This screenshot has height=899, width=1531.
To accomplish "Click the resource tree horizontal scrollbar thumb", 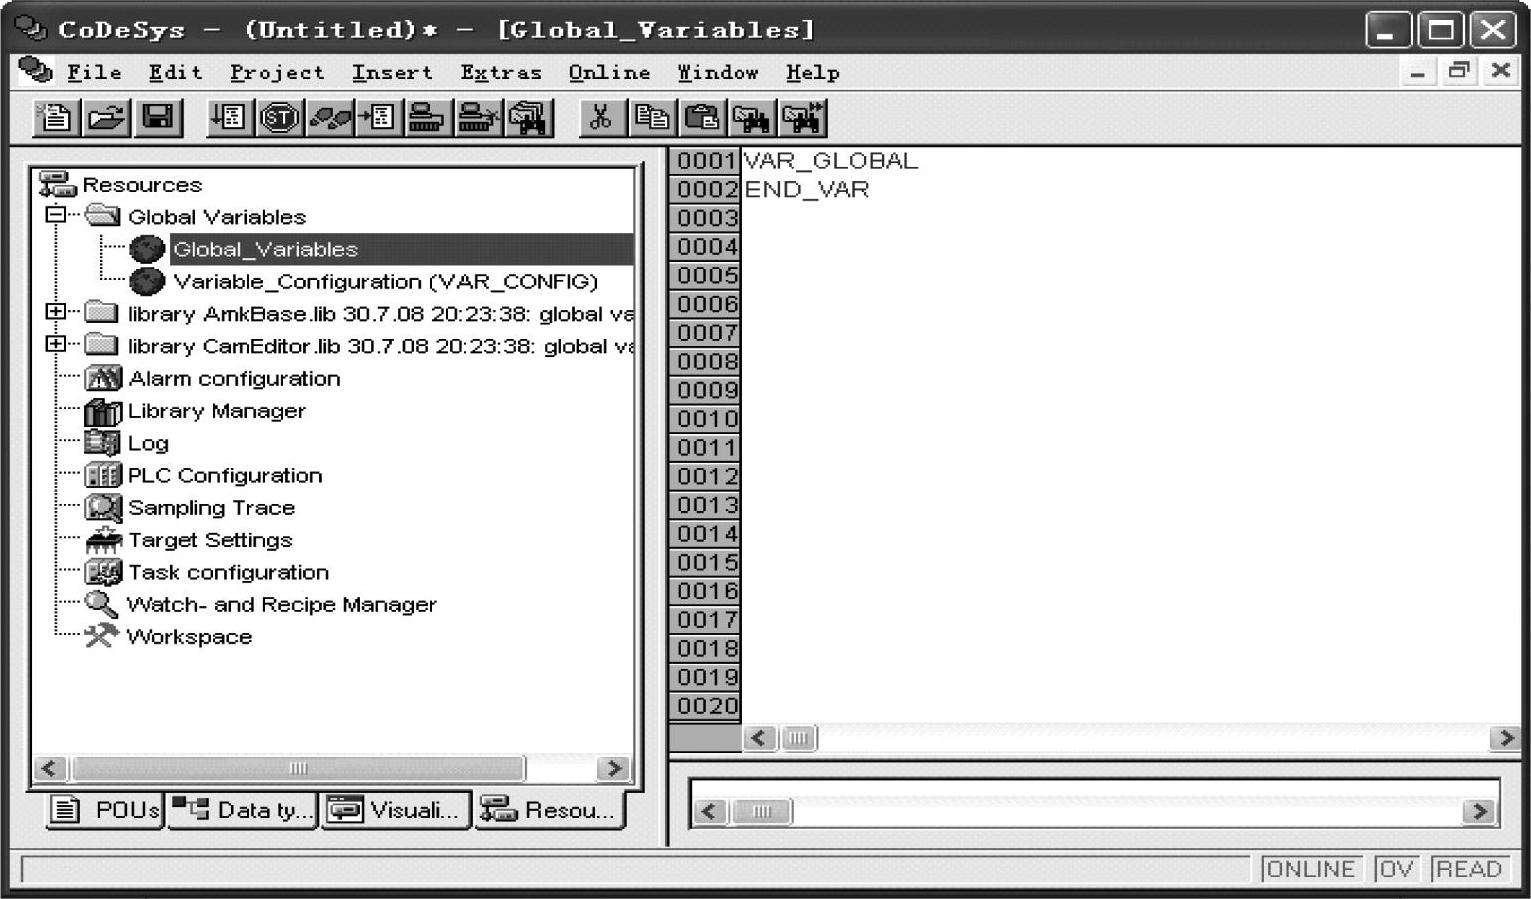I will (x=298, y=768).
